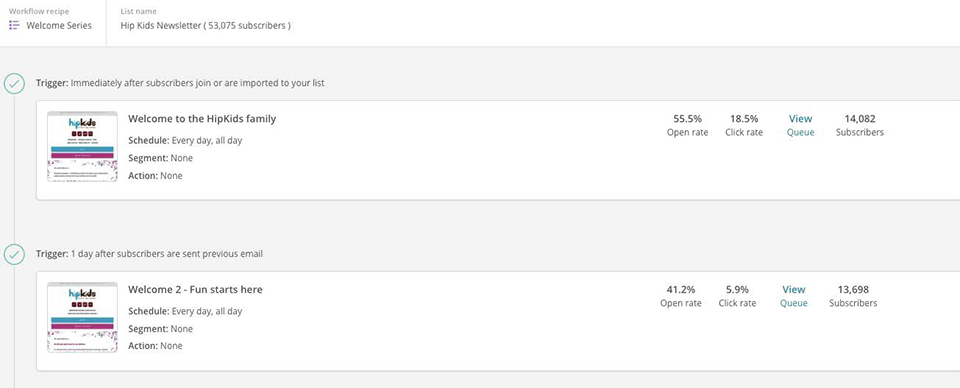Click View Queue for HipKids family email
Screen dimensions: 960x388
800,125
